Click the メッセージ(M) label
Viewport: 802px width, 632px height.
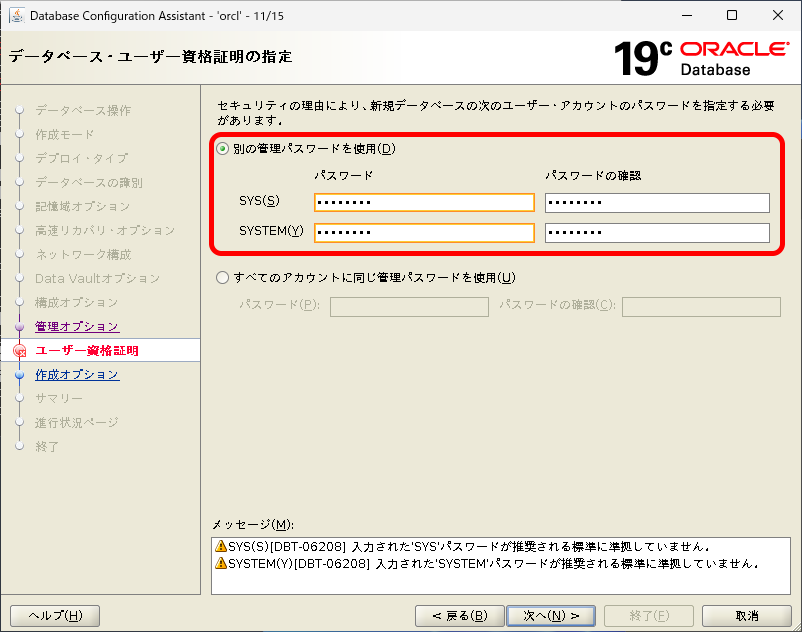(x=253, y=525)
